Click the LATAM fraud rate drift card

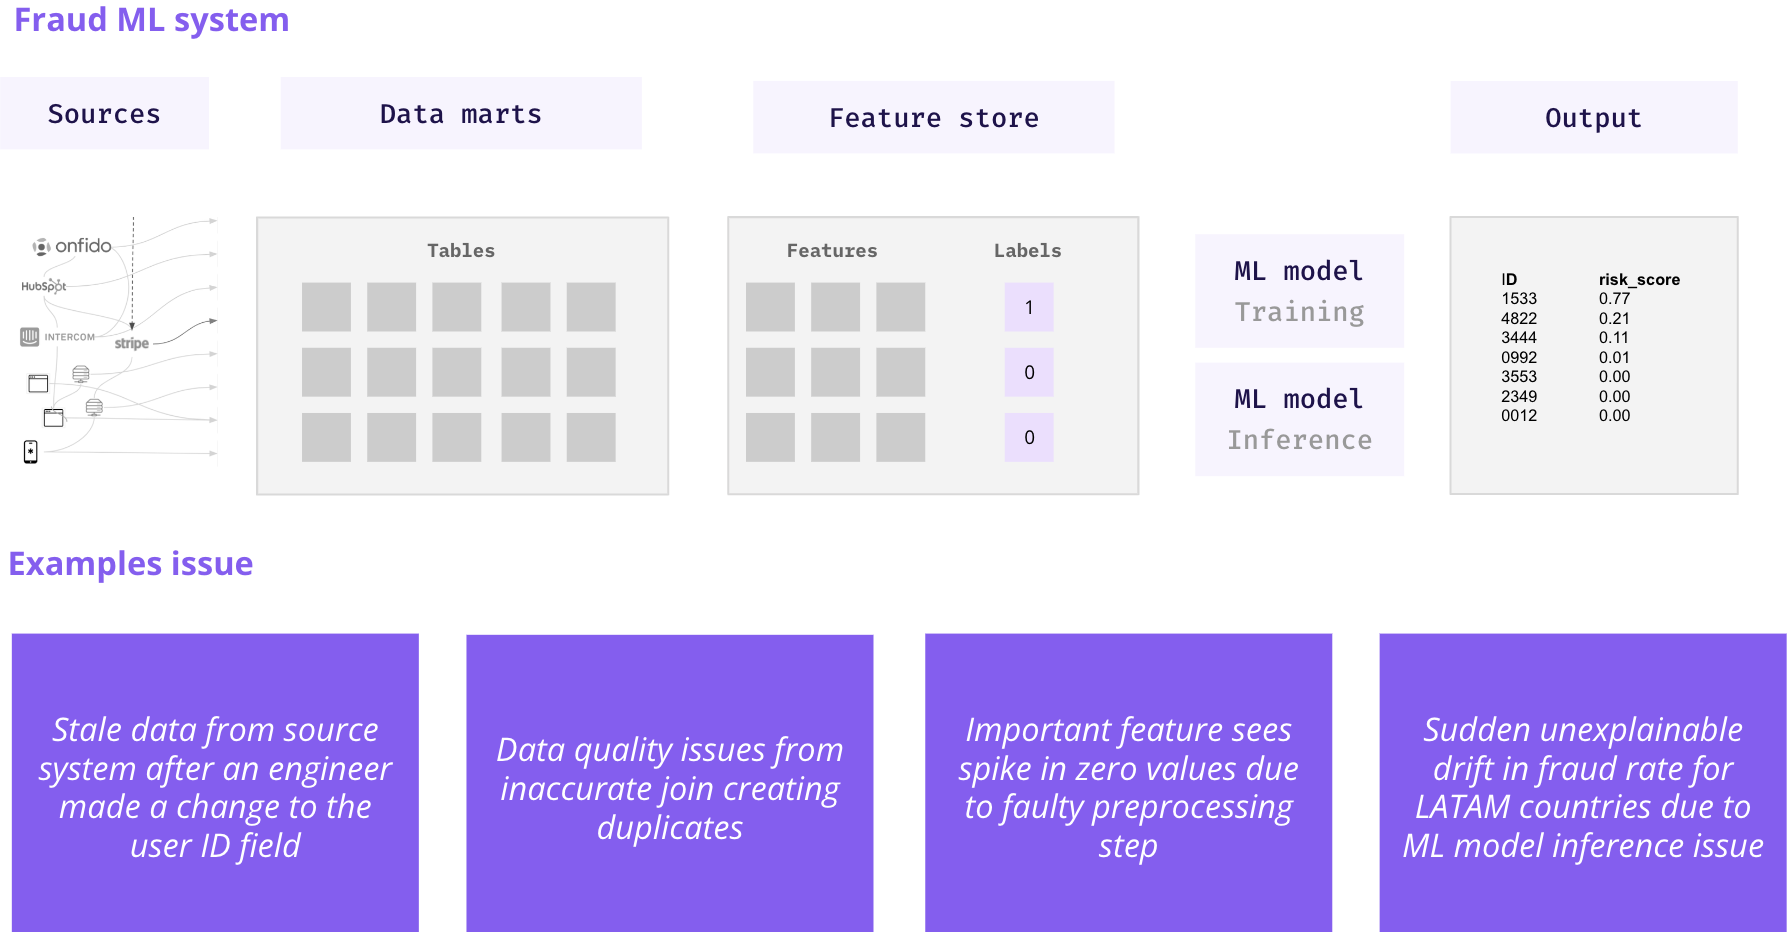[1583, 783]
